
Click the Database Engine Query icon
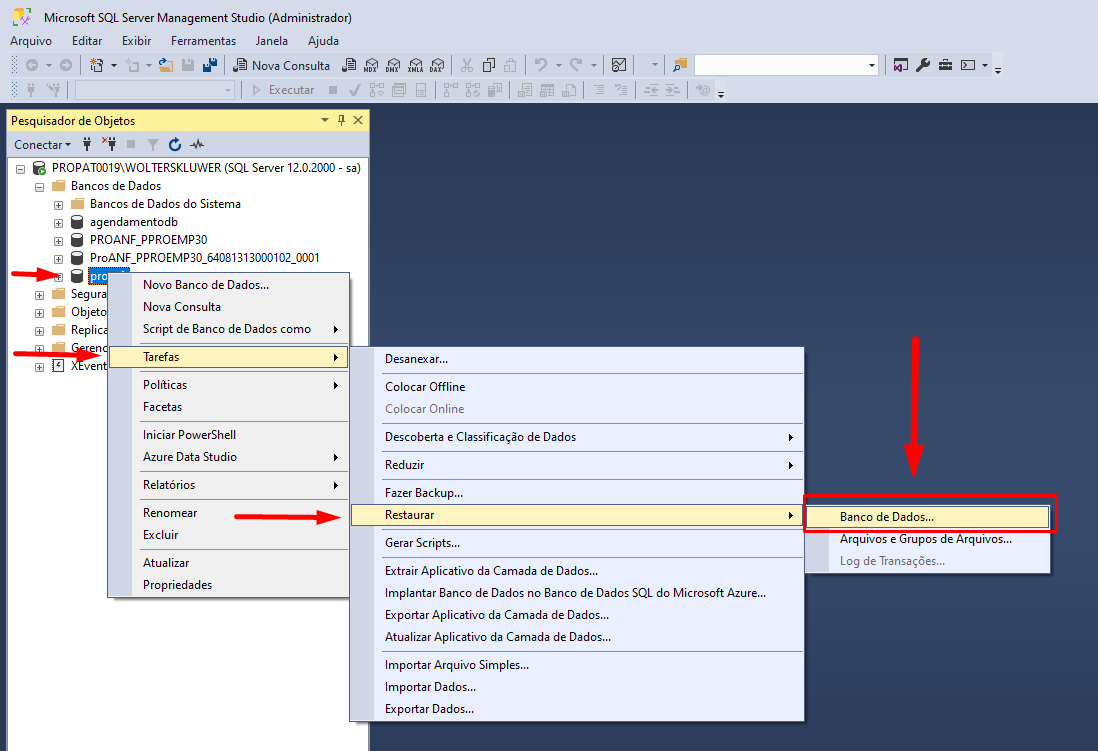coord(349,65)
